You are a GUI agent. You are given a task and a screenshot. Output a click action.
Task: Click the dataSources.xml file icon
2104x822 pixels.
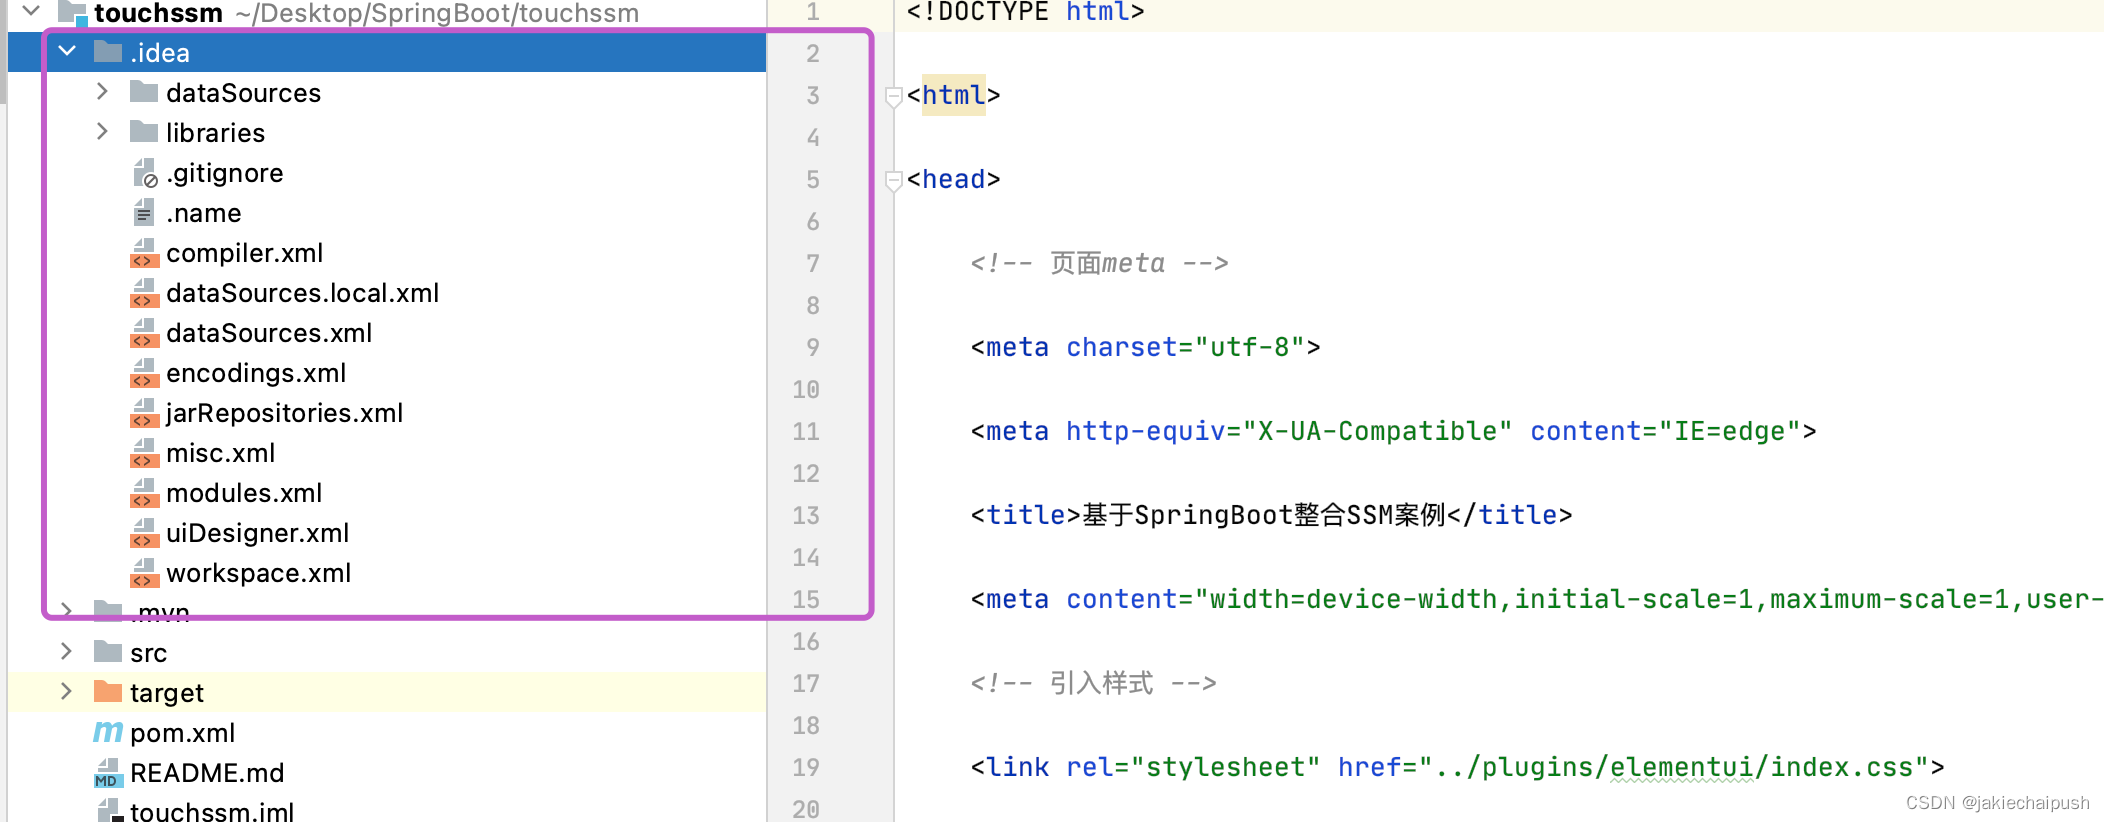145,333
